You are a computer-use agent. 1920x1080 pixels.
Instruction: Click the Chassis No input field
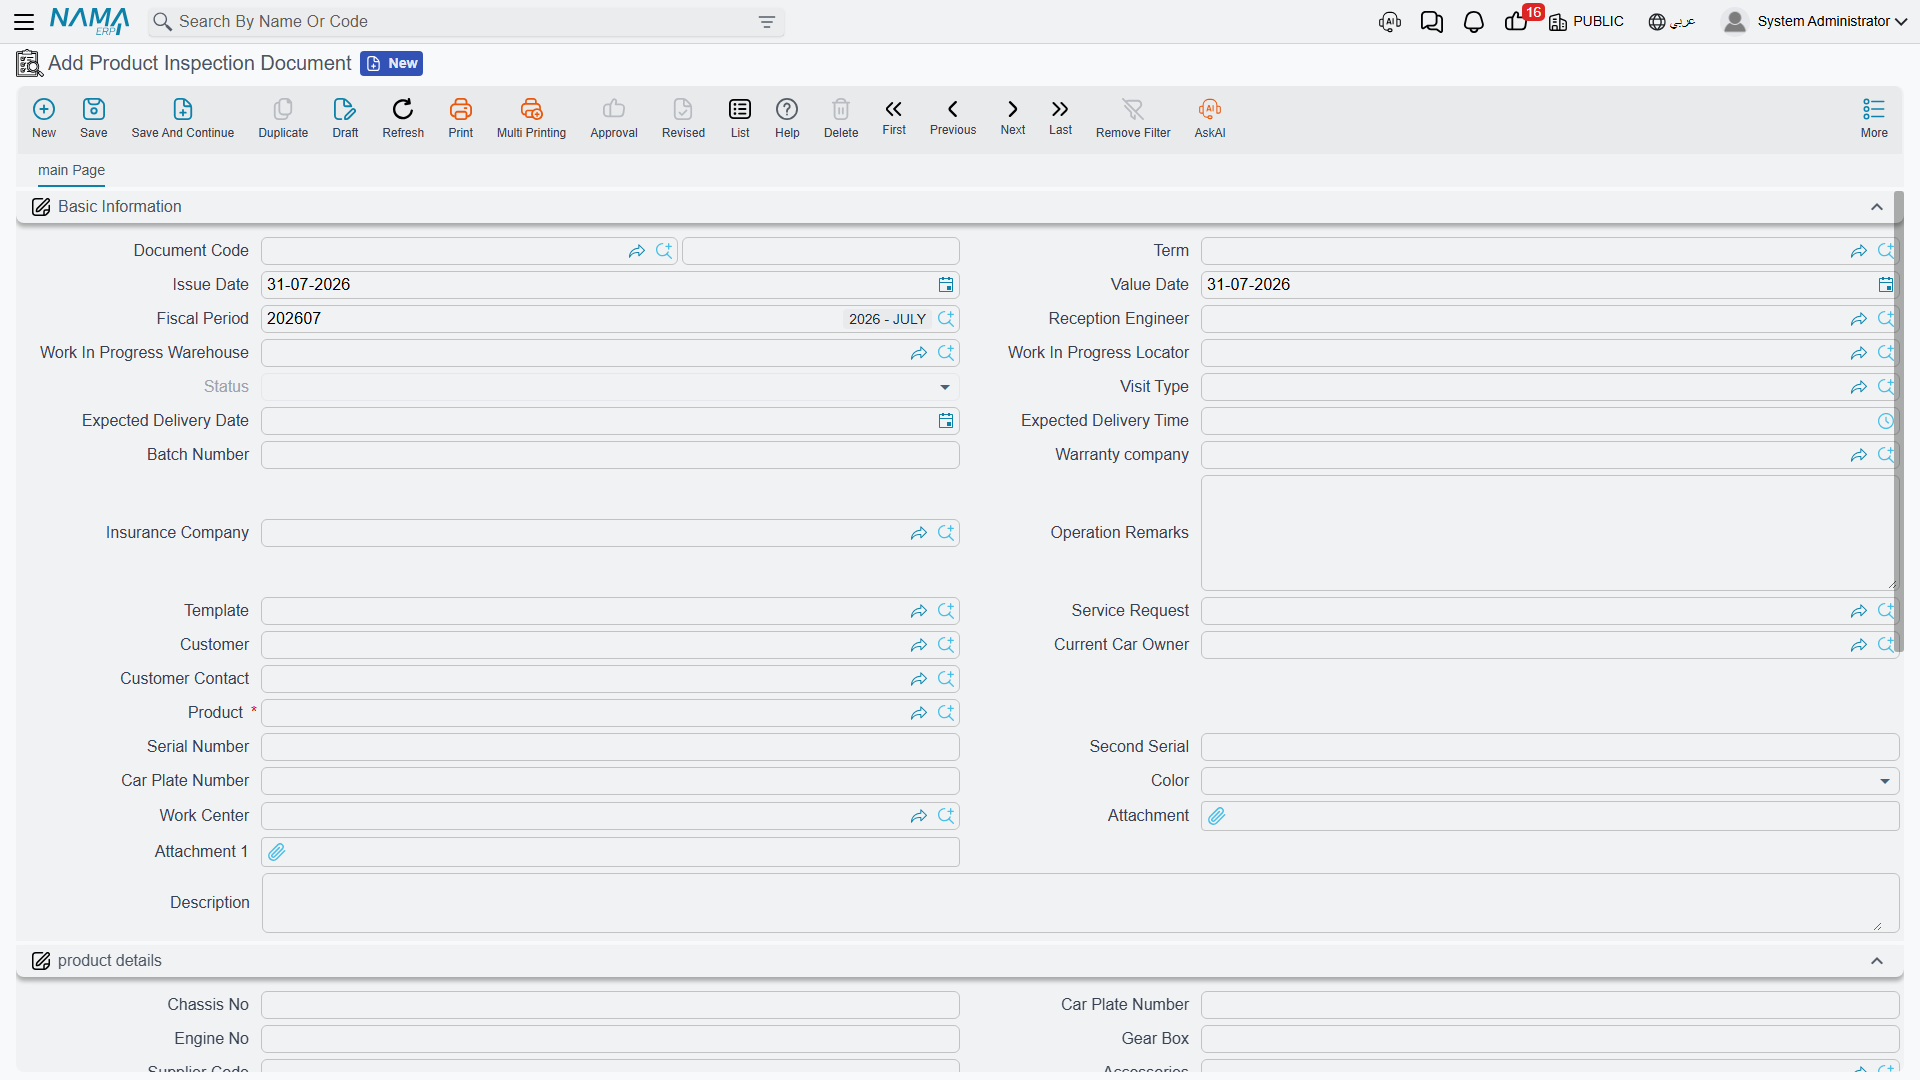pos(610,1005)
